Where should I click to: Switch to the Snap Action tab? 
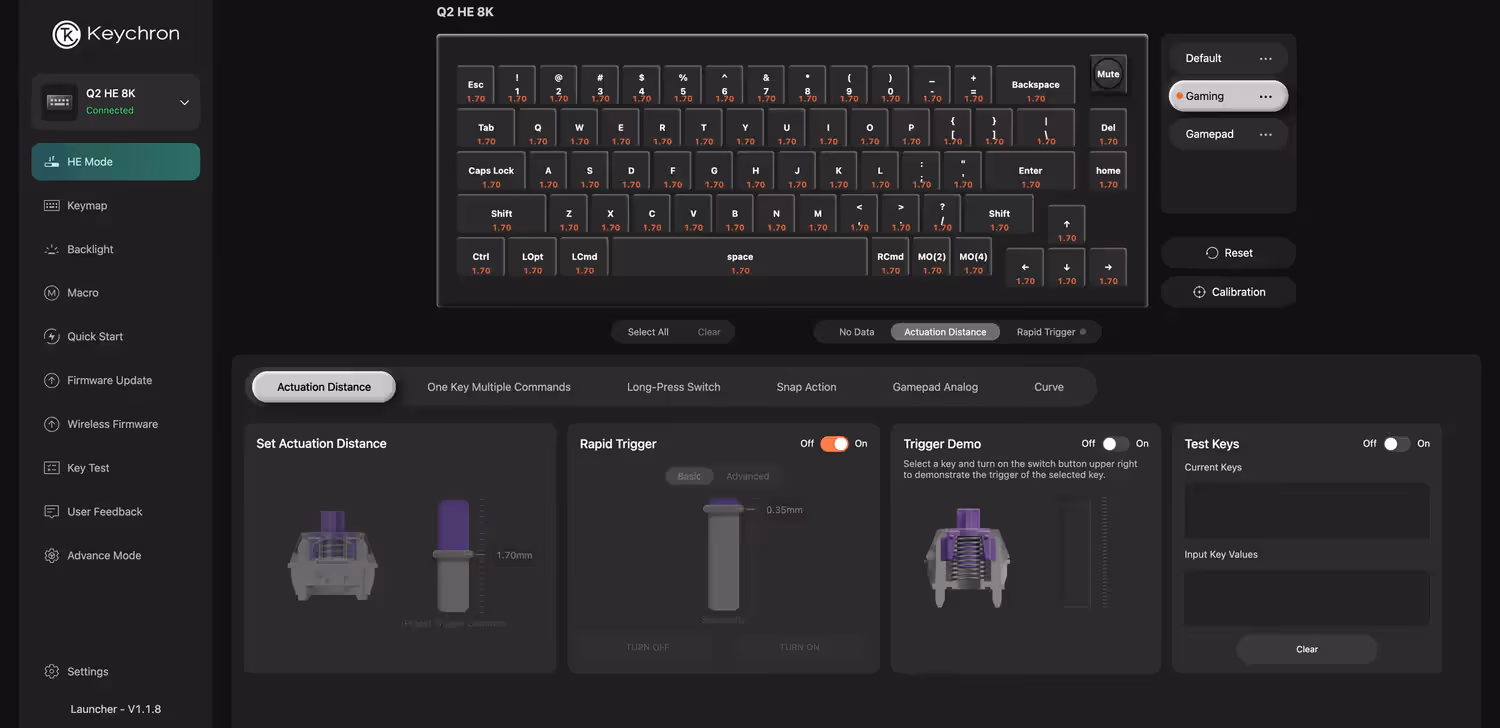[x=806, y=387]
